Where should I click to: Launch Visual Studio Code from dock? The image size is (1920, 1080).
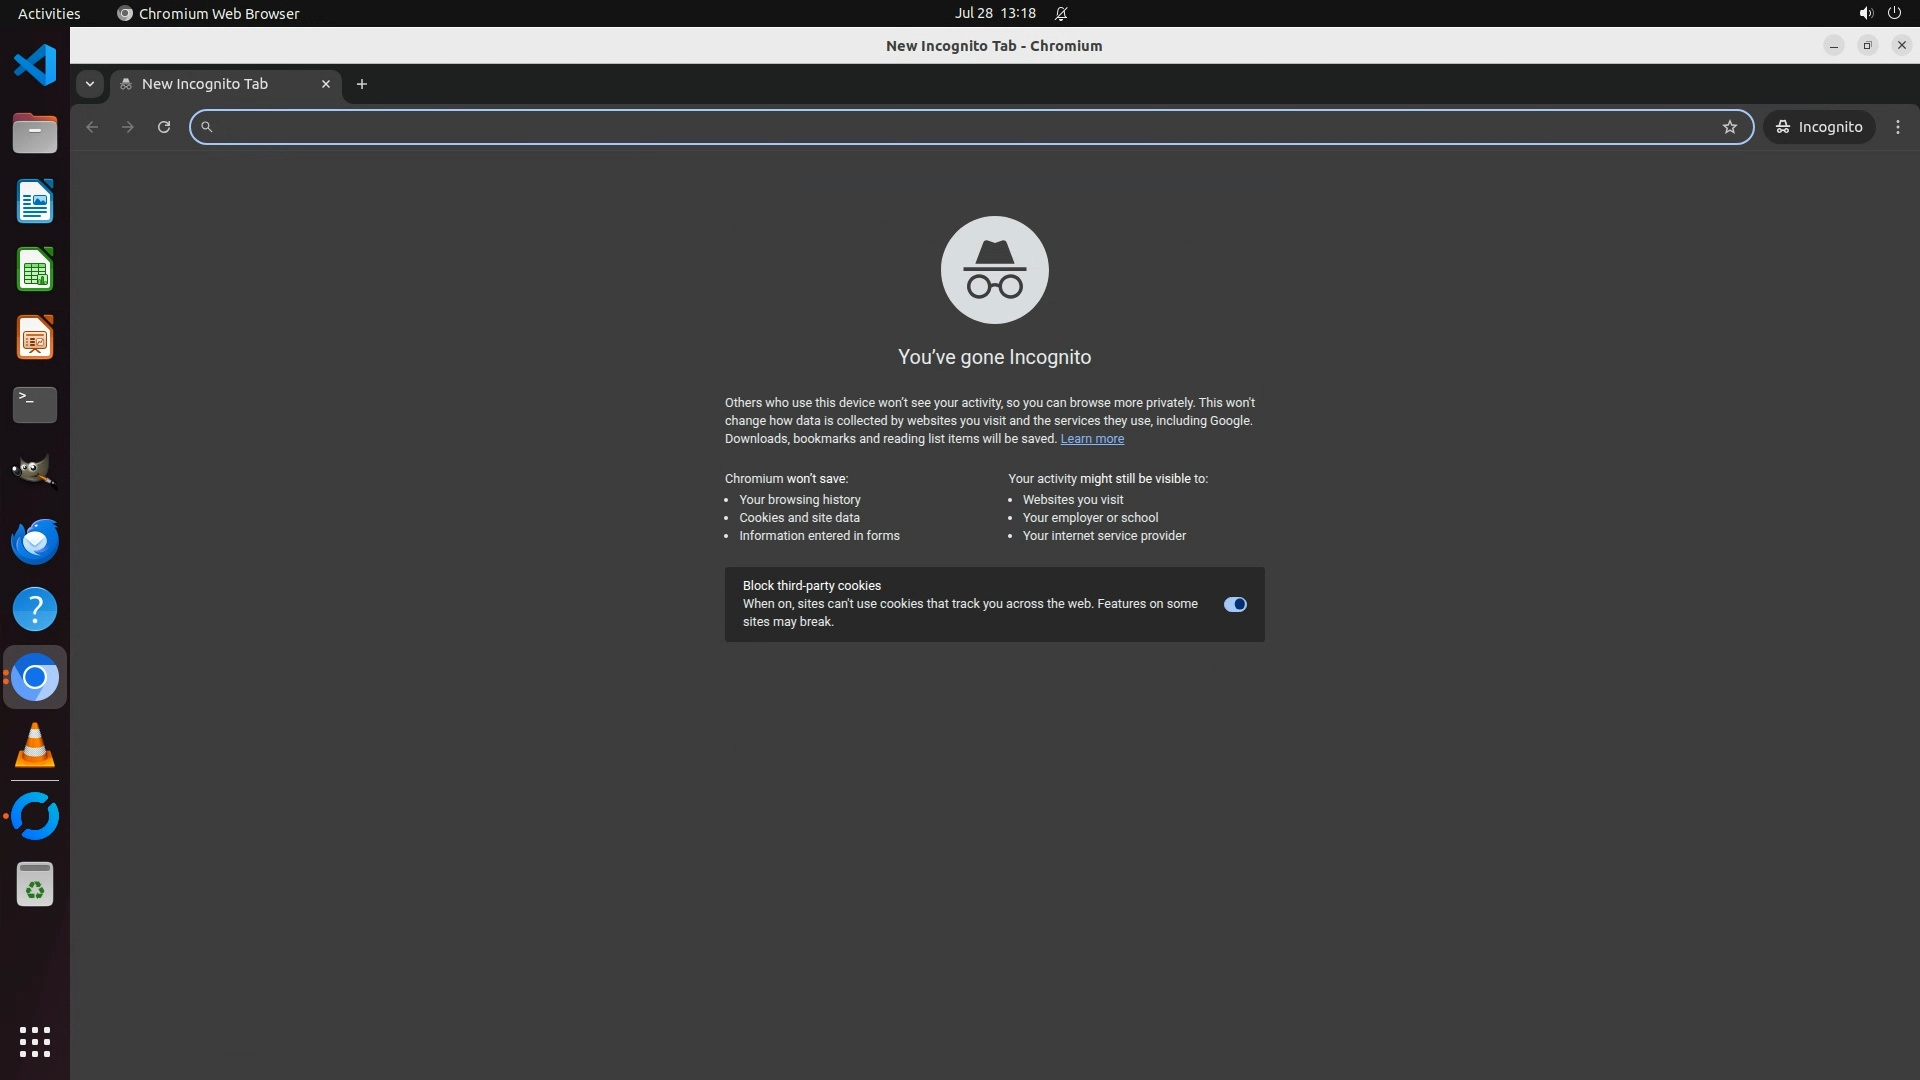coord(35,65)
